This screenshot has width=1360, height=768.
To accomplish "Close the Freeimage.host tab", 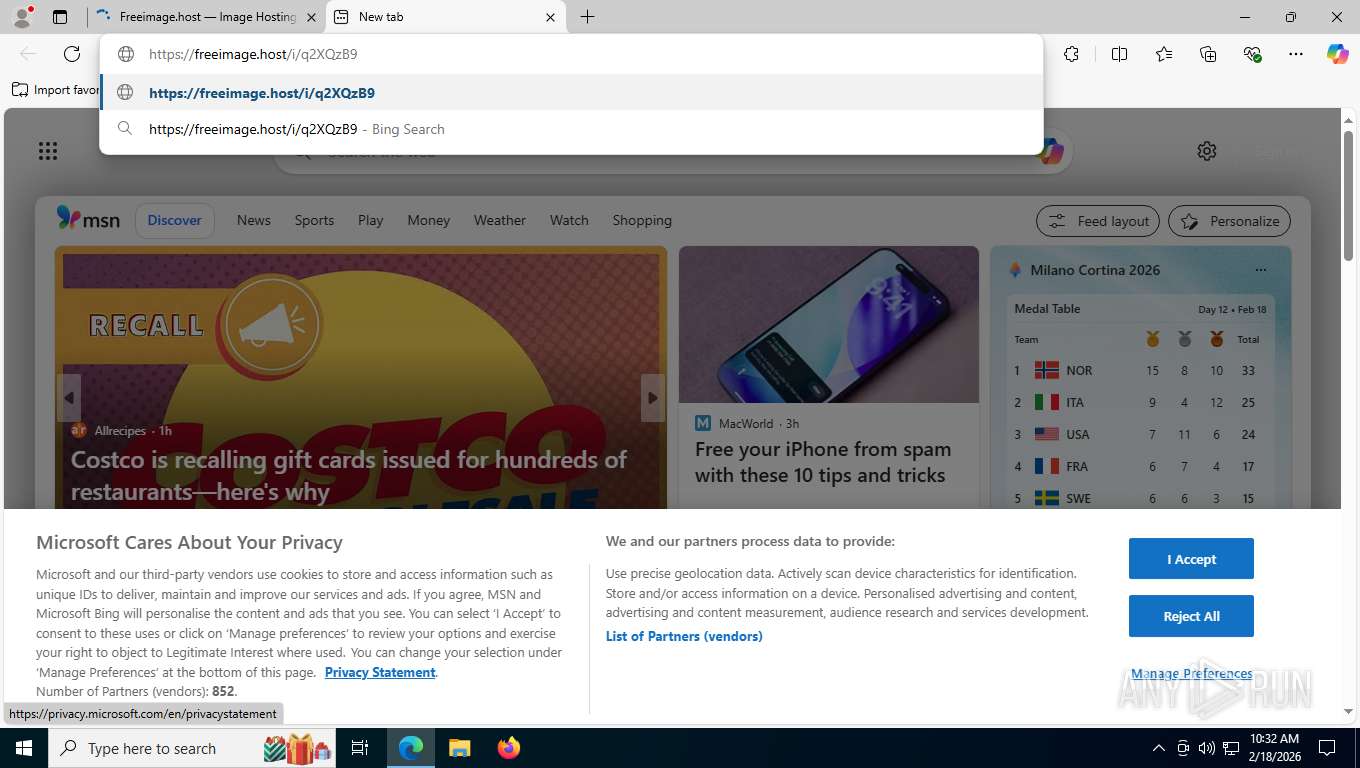I will pos(311,17).
